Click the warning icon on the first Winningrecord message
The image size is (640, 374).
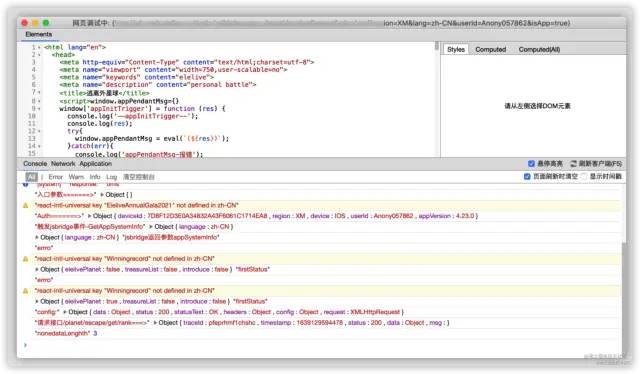(25, 259)
